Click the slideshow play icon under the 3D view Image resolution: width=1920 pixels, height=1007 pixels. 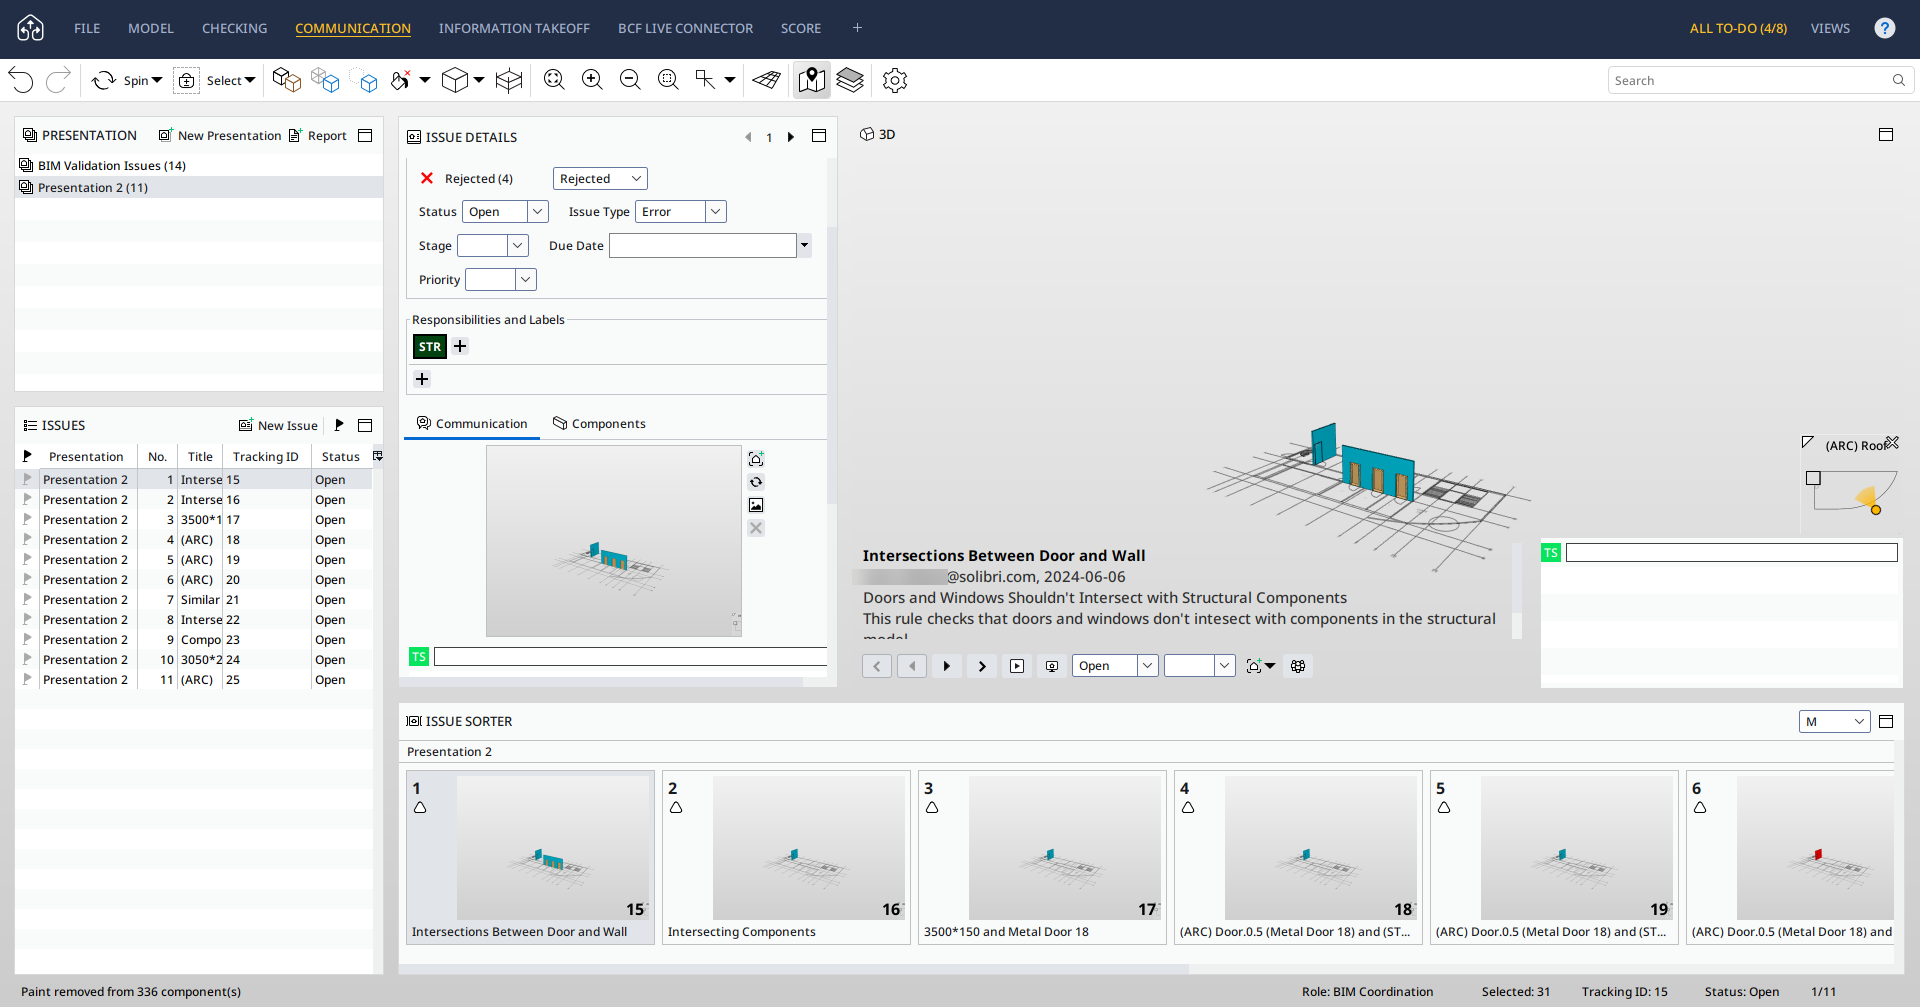click(1017, 666)
